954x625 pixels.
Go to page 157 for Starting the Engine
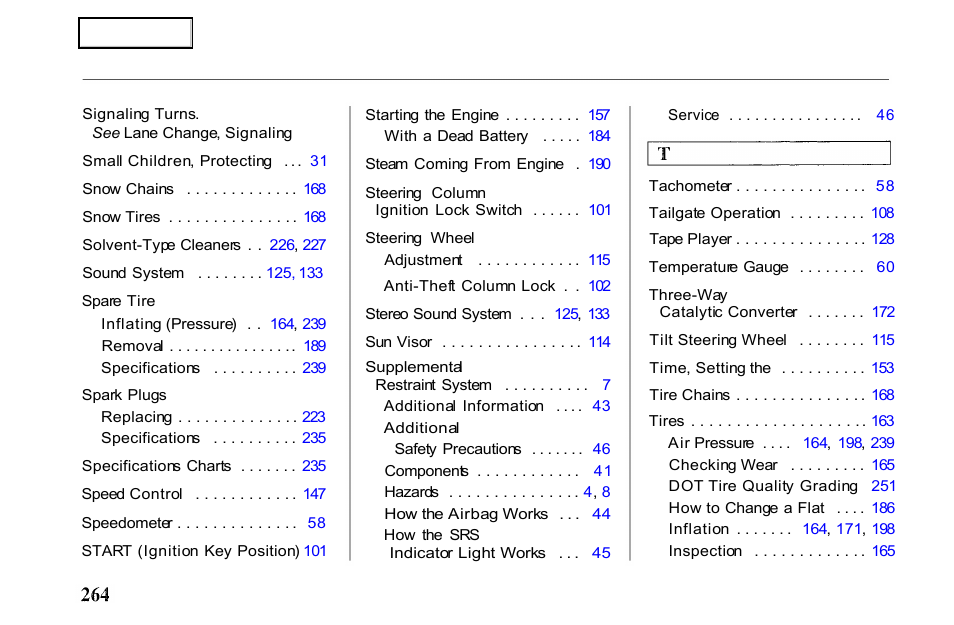pyautogui.click(x=599, y=115)
